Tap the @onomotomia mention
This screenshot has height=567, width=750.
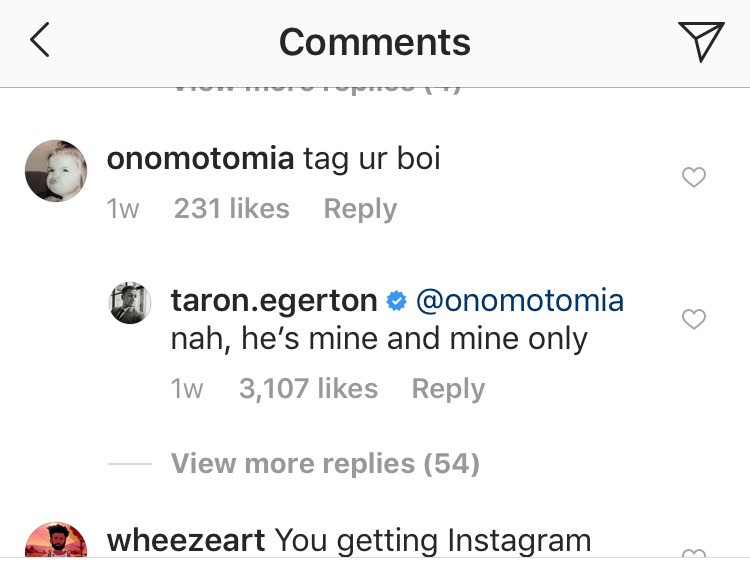coord(519,300)
